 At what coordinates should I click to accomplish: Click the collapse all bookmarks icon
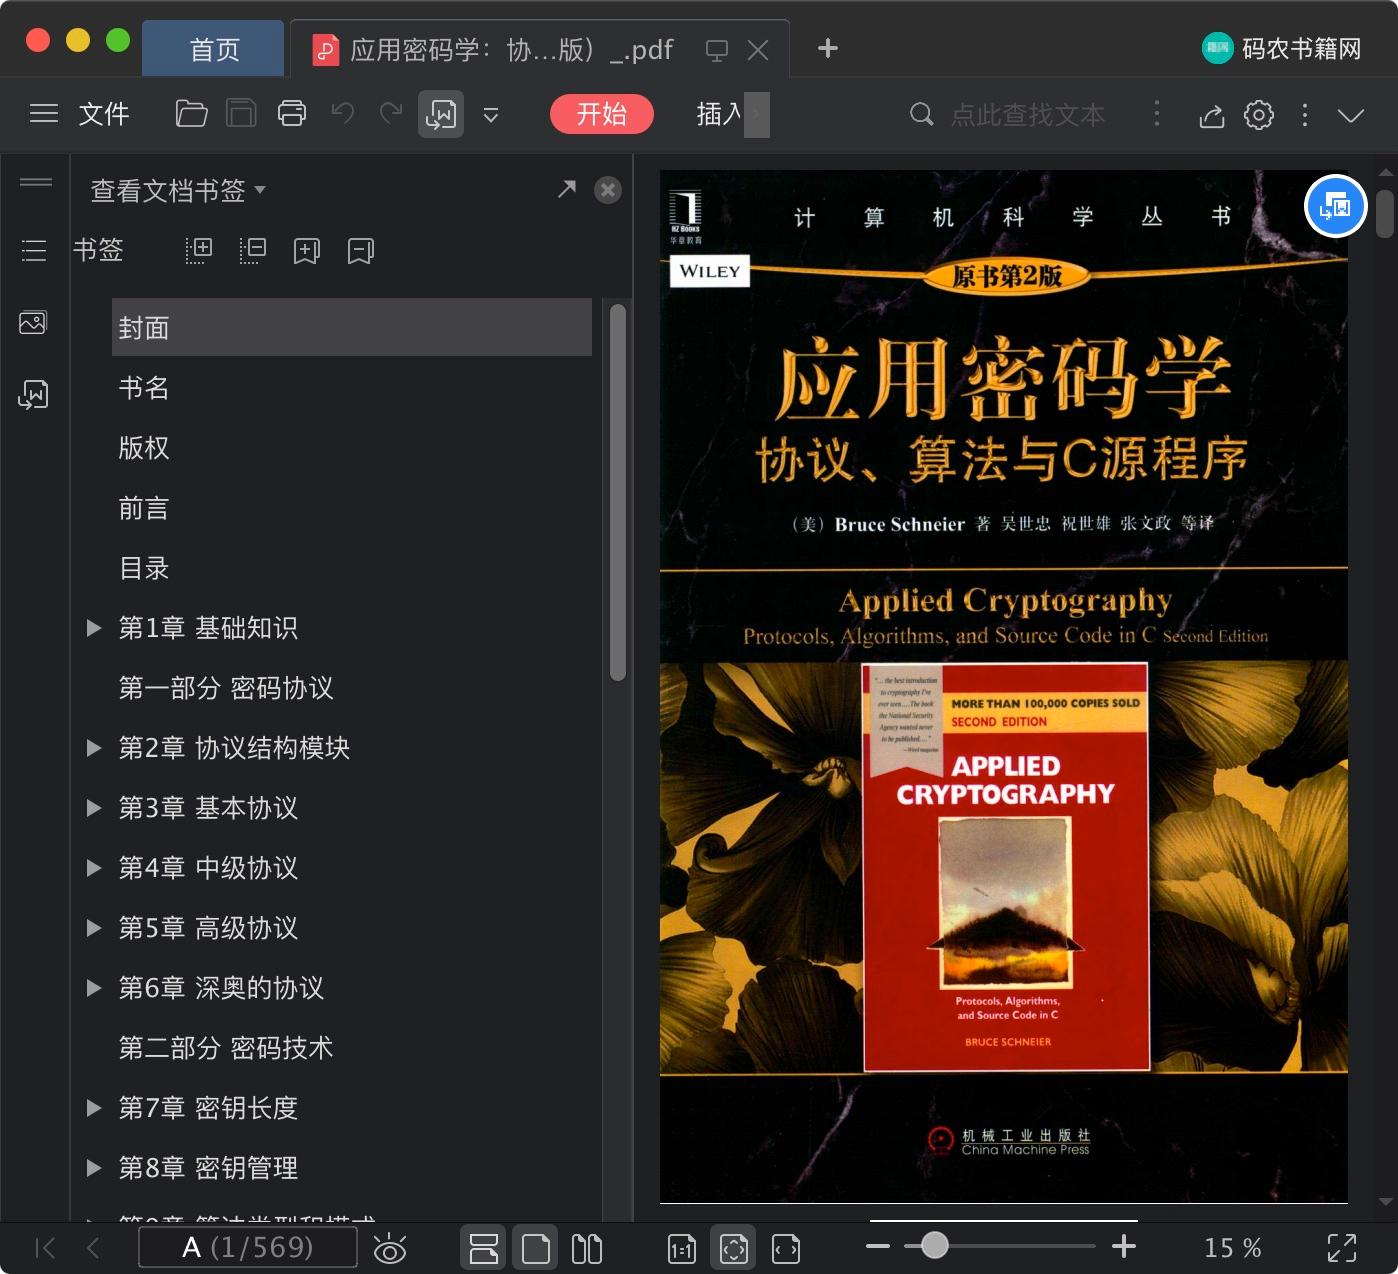(x=253, y=250)
